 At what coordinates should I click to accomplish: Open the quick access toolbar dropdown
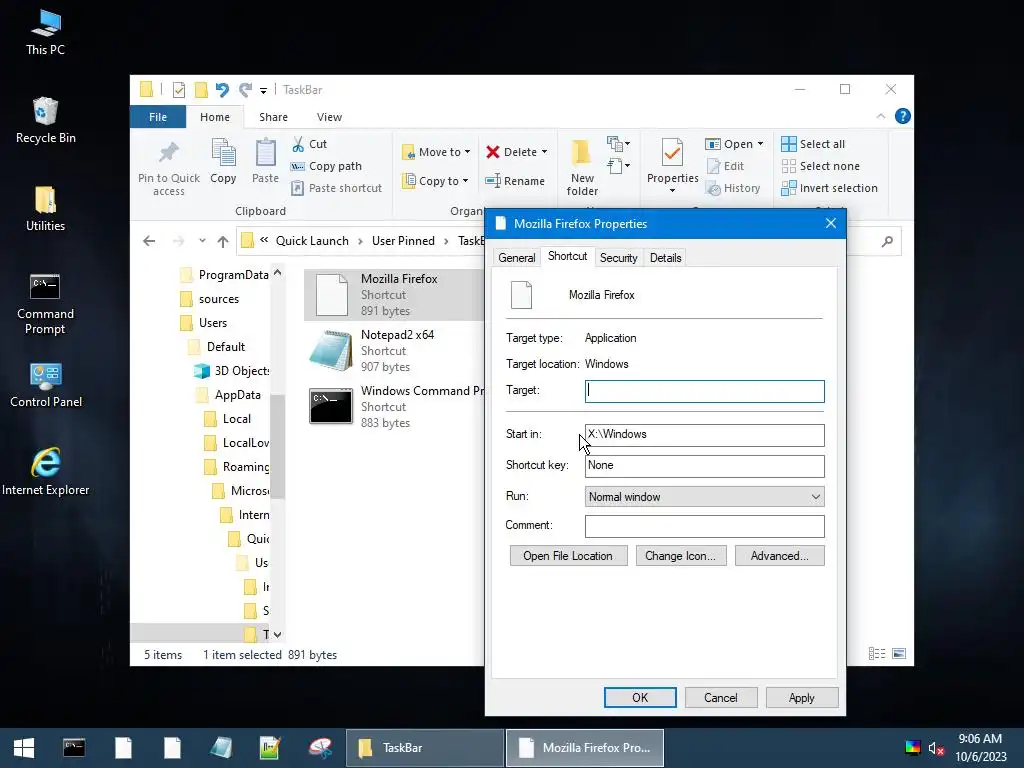click(263, 91)
